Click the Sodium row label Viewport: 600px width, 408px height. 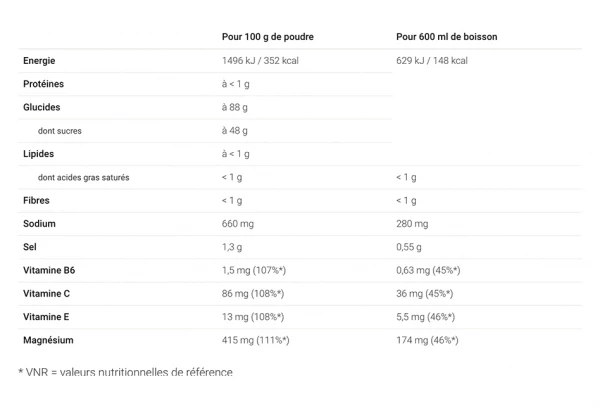38,224
